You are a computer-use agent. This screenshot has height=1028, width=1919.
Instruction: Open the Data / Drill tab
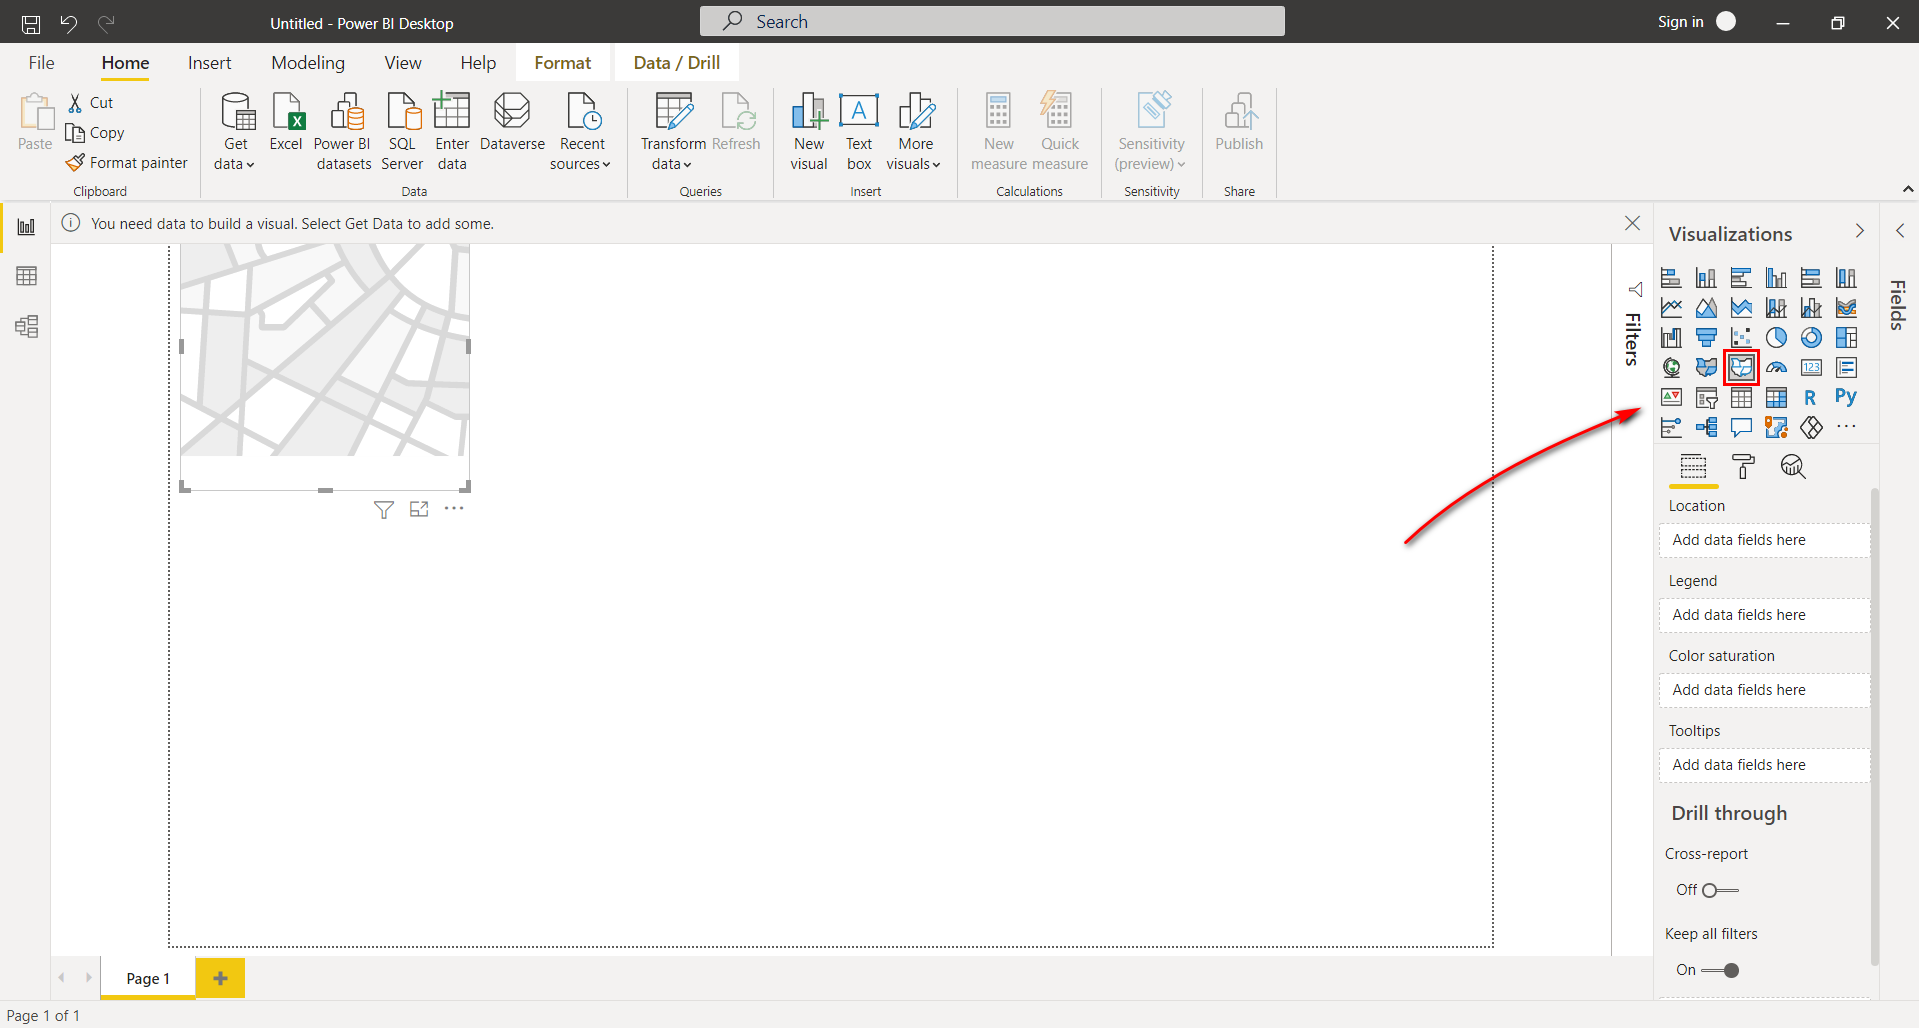pyautogui.click(x=676, y=62)
